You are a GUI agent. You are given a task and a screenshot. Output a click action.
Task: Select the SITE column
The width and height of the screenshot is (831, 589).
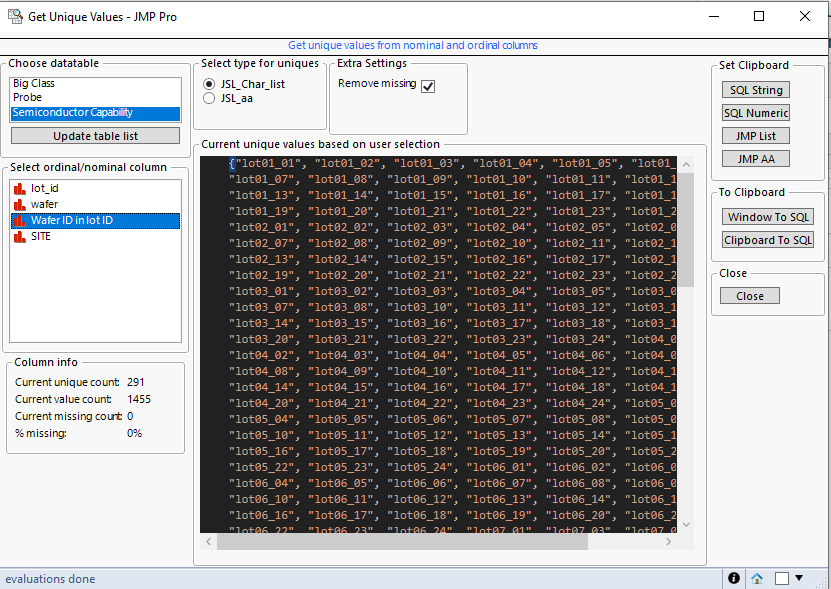tap(95, 236)
